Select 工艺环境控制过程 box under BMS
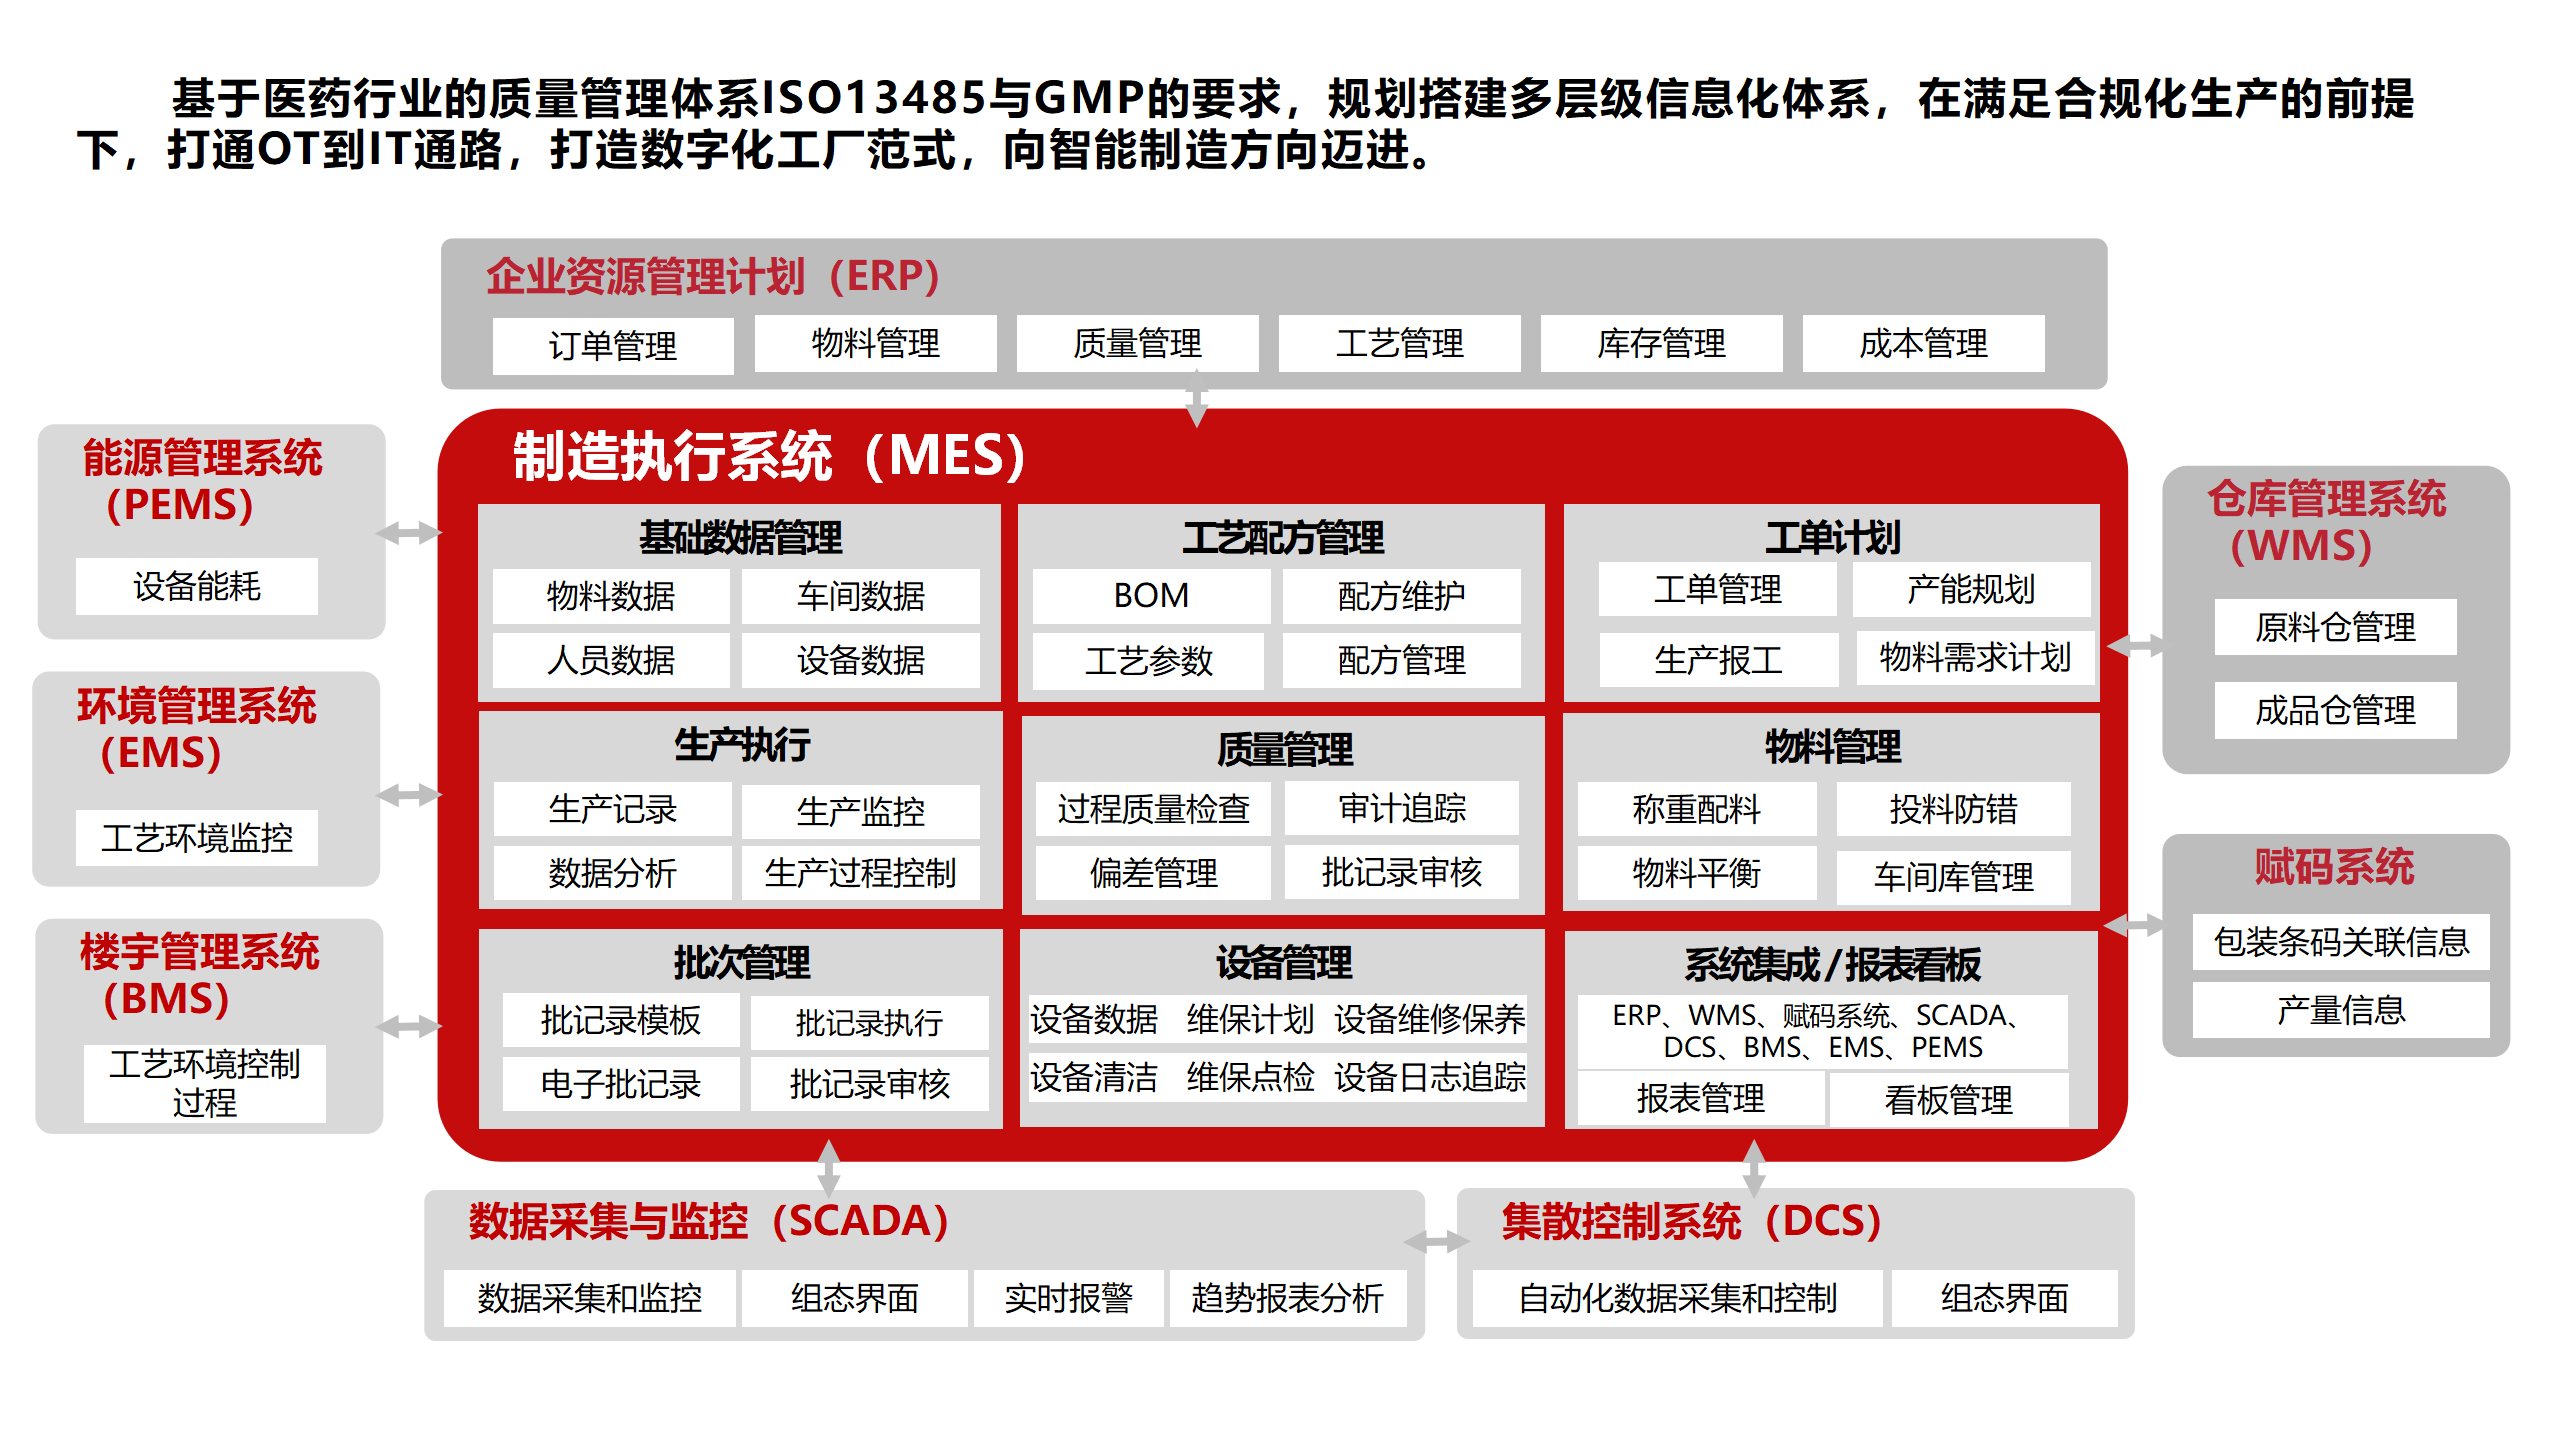Viewport: 2560px width, 1440px height. [205, 1083]
